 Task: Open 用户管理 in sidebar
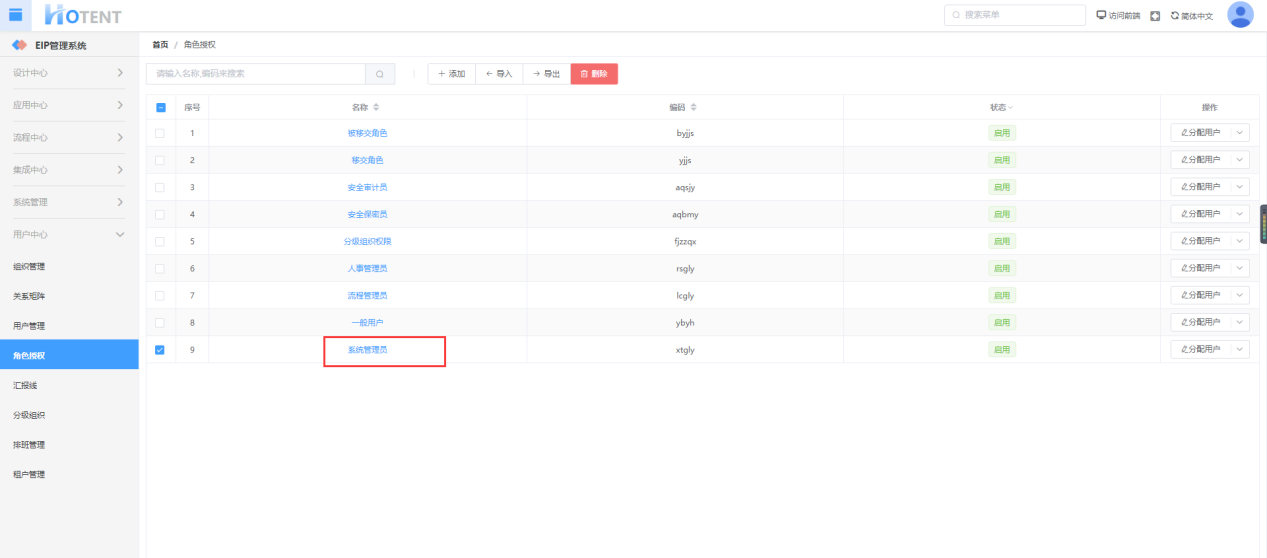[x=69, y=326]
